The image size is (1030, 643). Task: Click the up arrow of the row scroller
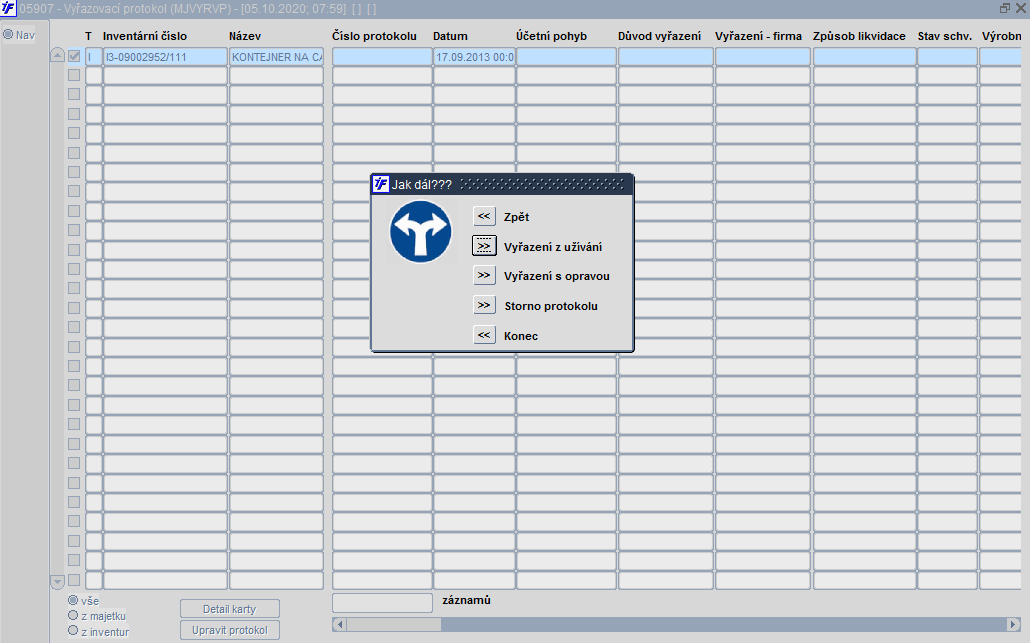57,56
